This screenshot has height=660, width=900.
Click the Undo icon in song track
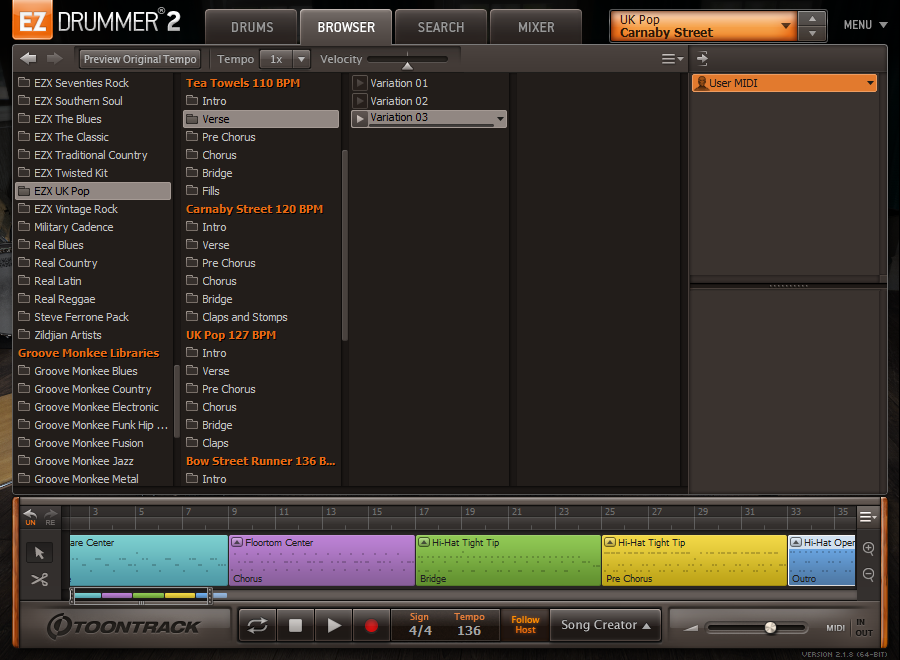(30, 517)
